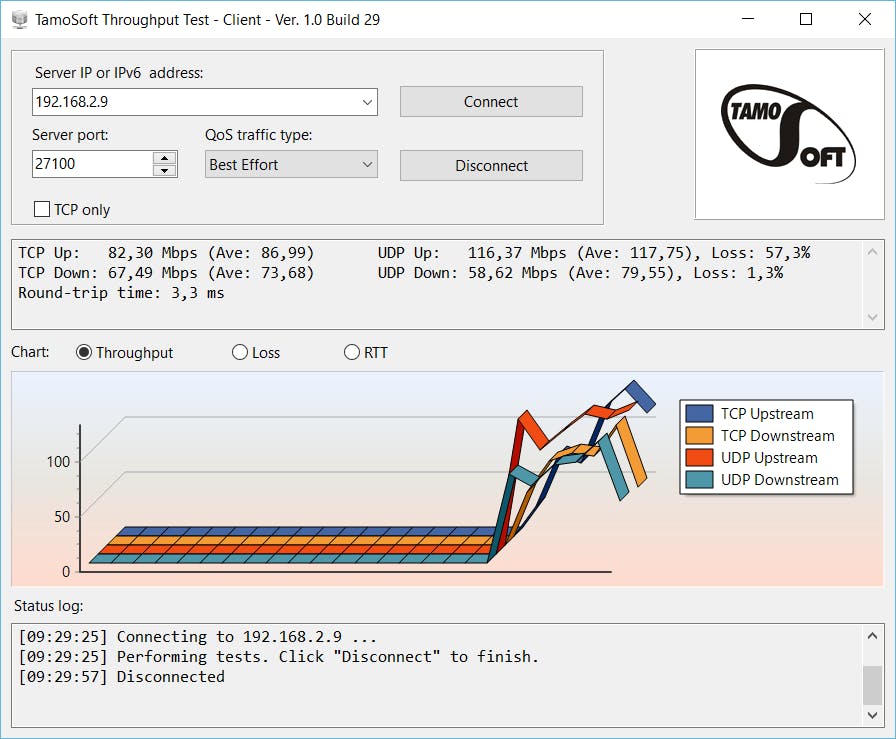
Task: Decrease server port with down arrow
Action: pyautogui.click(x=165, y=170)
